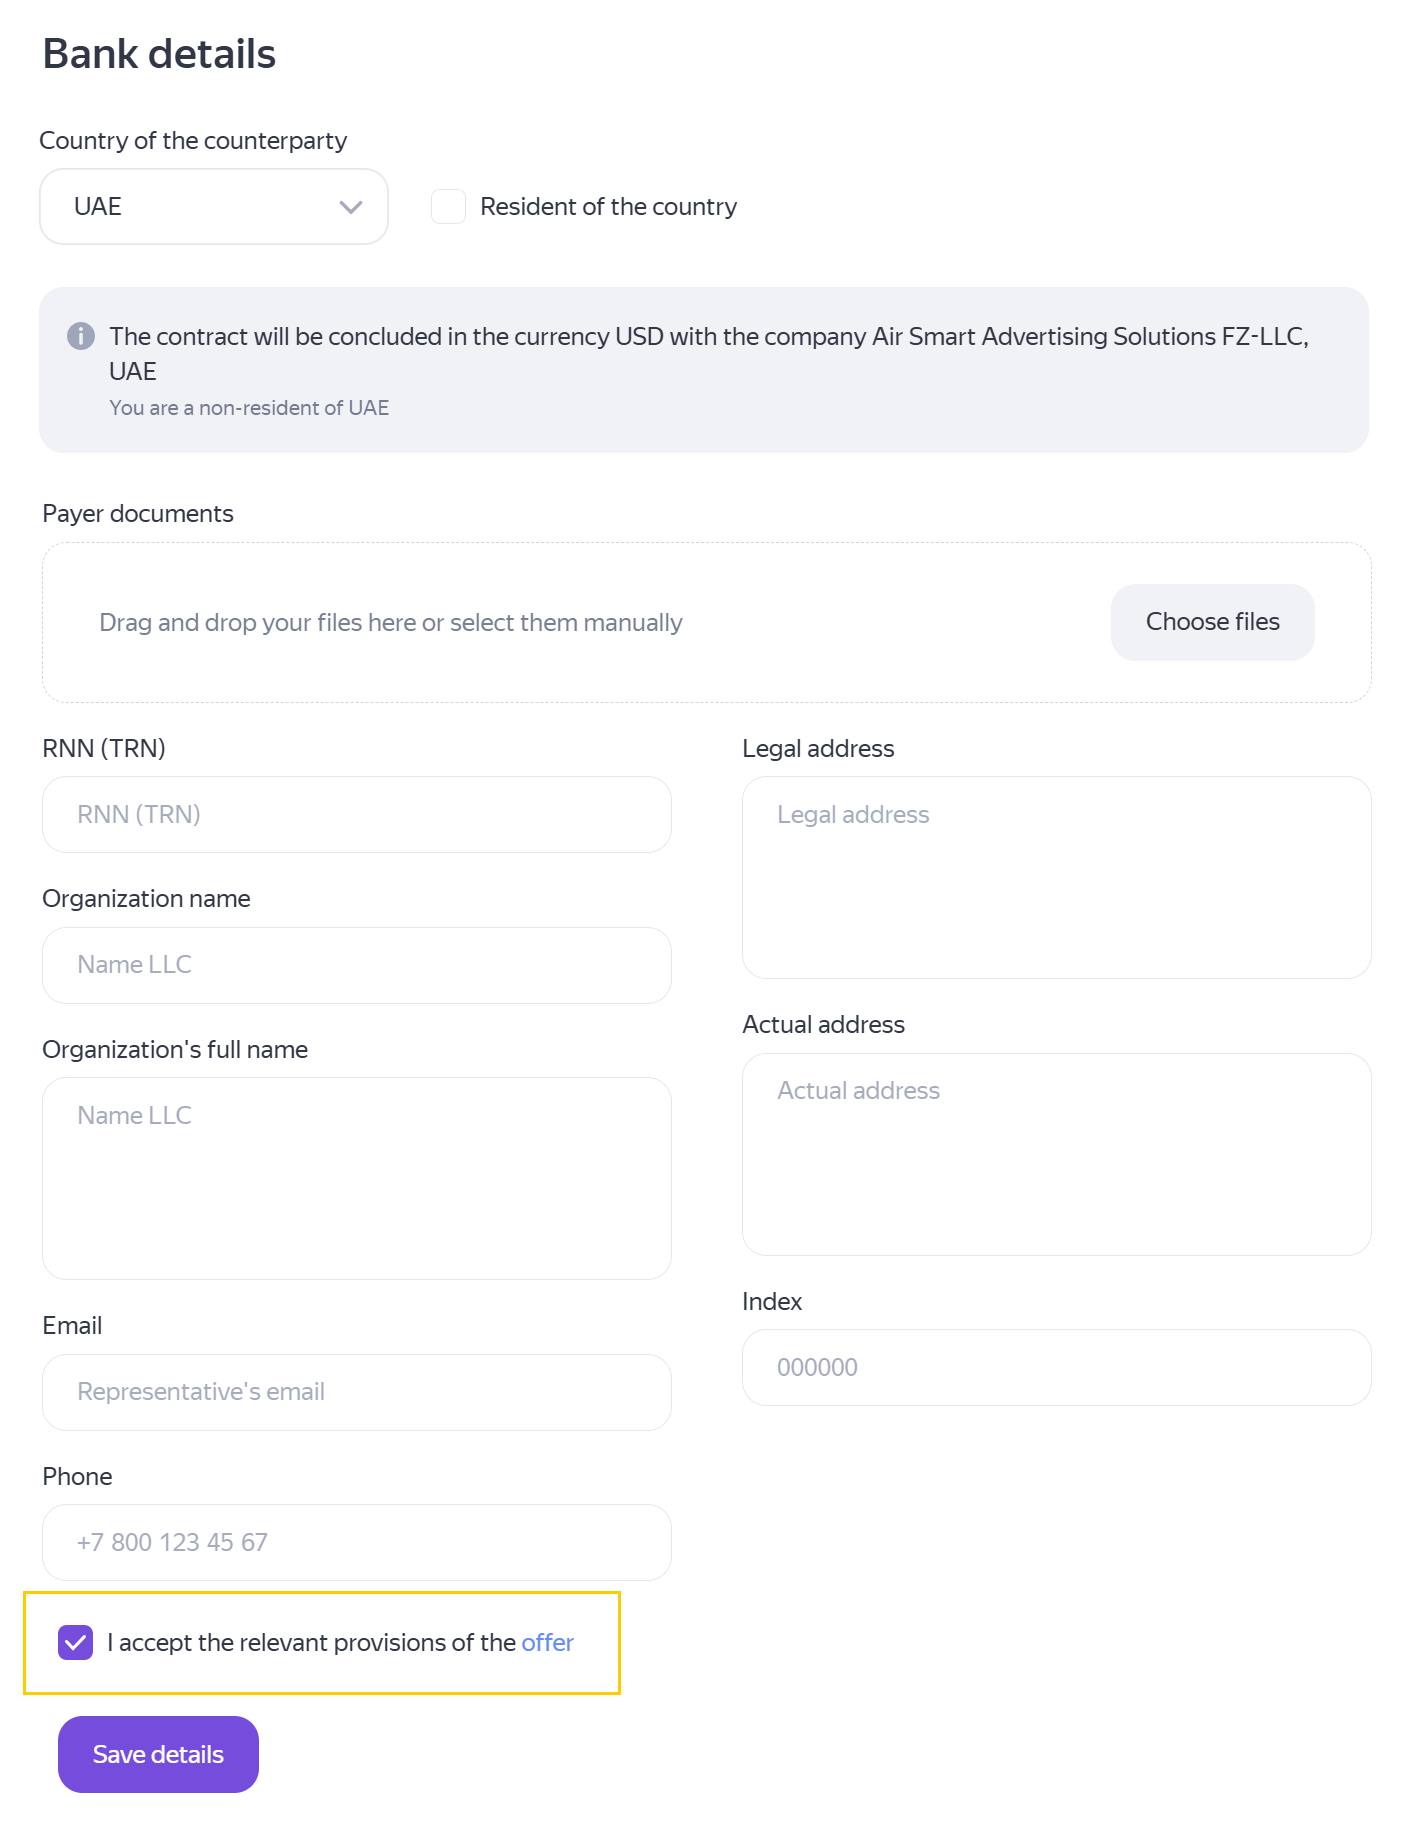
Task: Click the RNN (TRN) input field
Action: point(357,815)
